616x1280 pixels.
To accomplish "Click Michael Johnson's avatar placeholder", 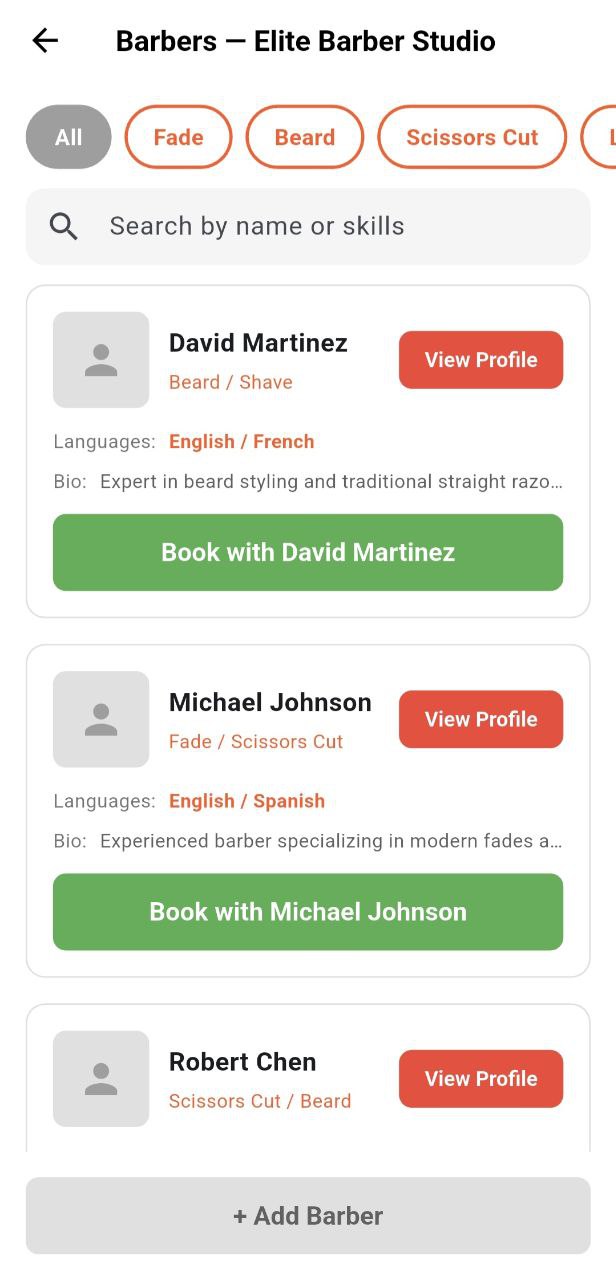I will pyautogui.click(x=101, y=719).
